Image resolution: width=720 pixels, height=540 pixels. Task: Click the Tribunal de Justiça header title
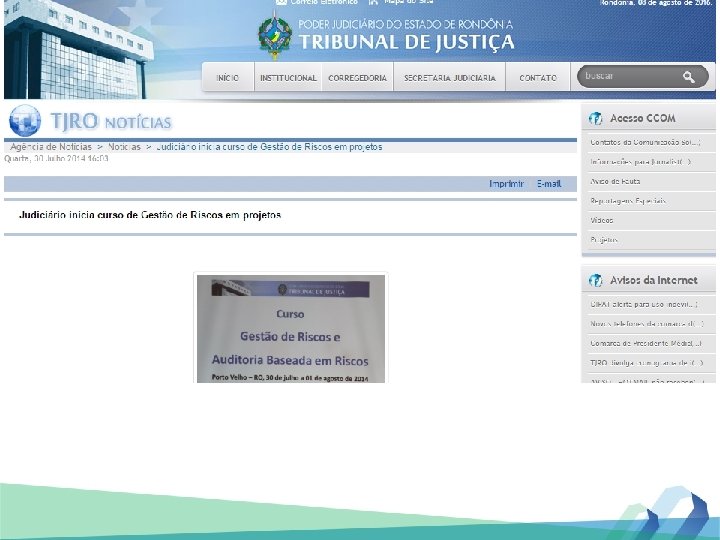point(407,42)
